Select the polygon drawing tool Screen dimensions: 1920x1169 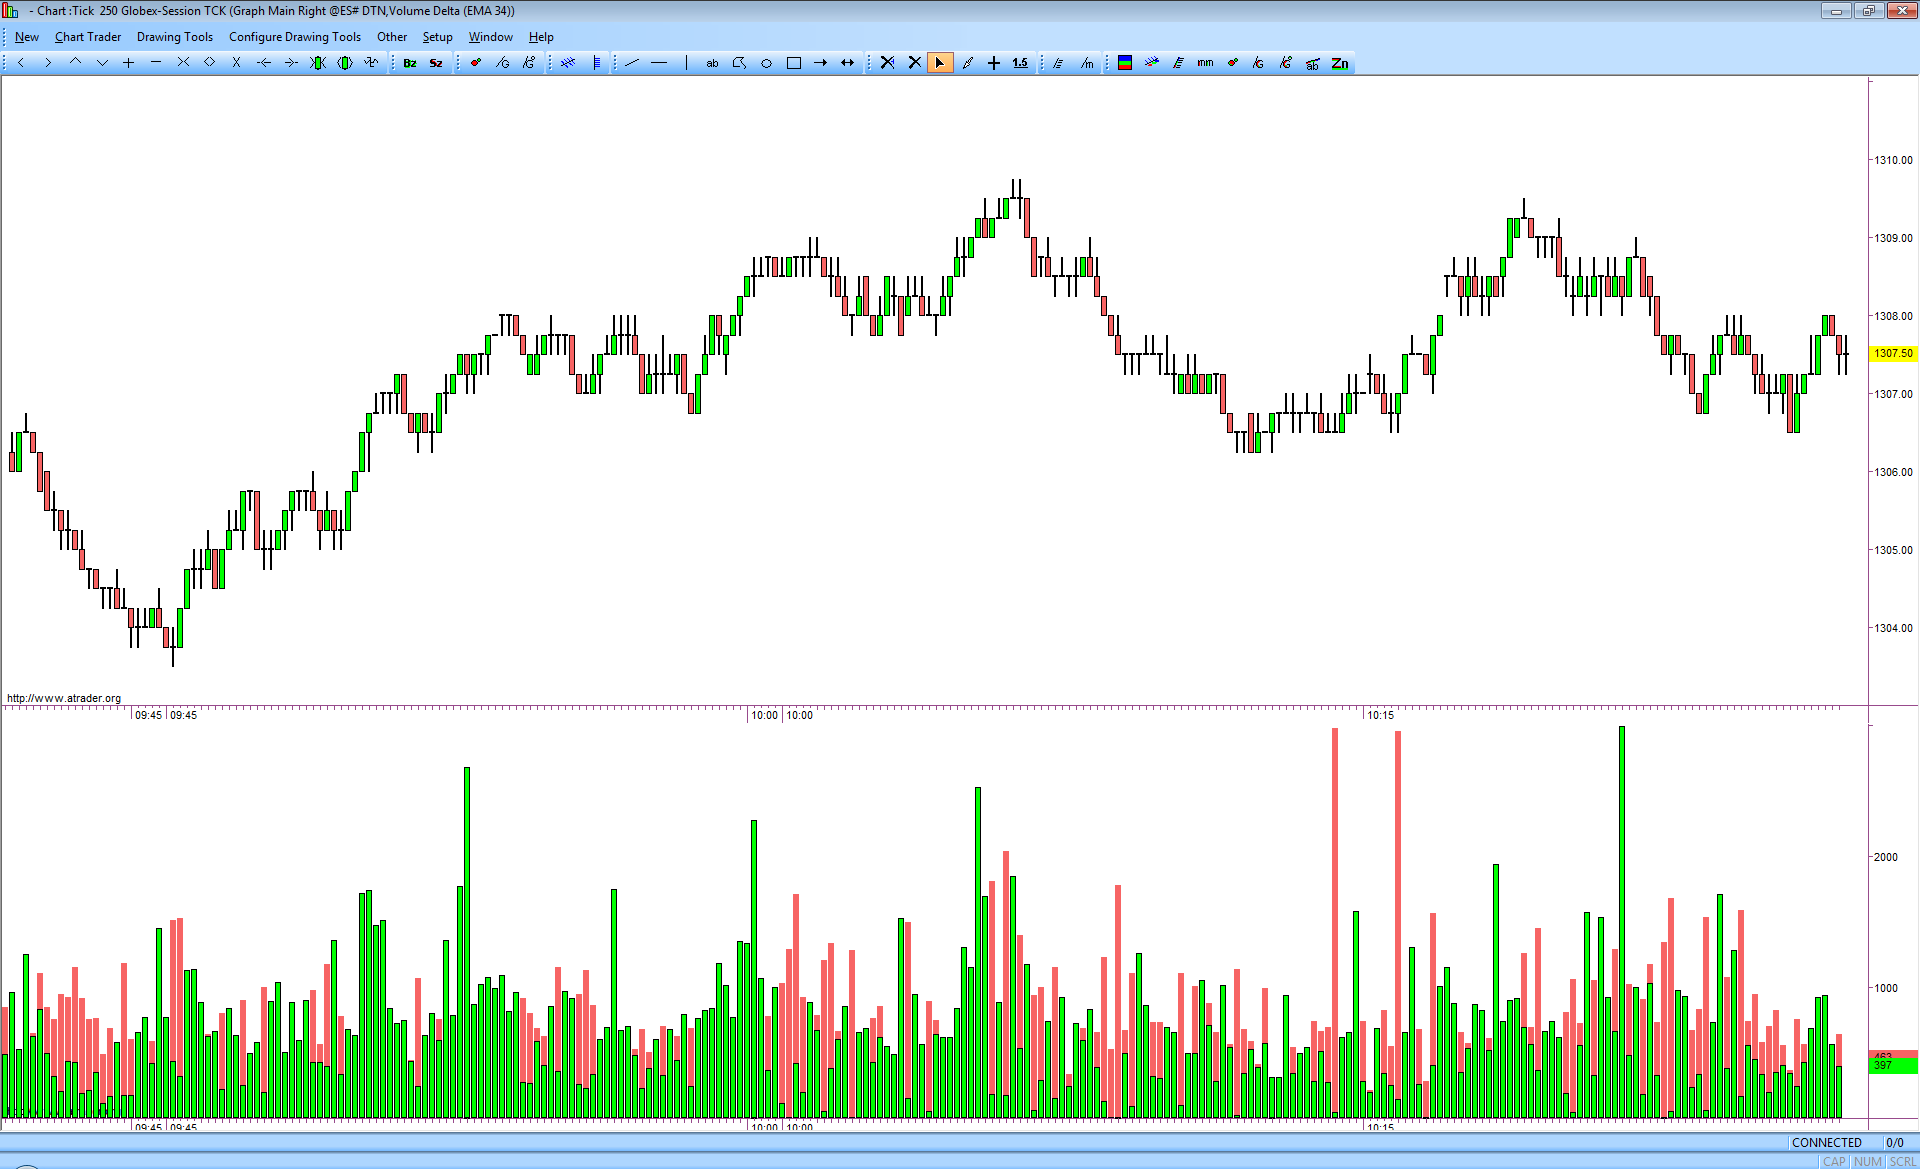coord(739,63)
